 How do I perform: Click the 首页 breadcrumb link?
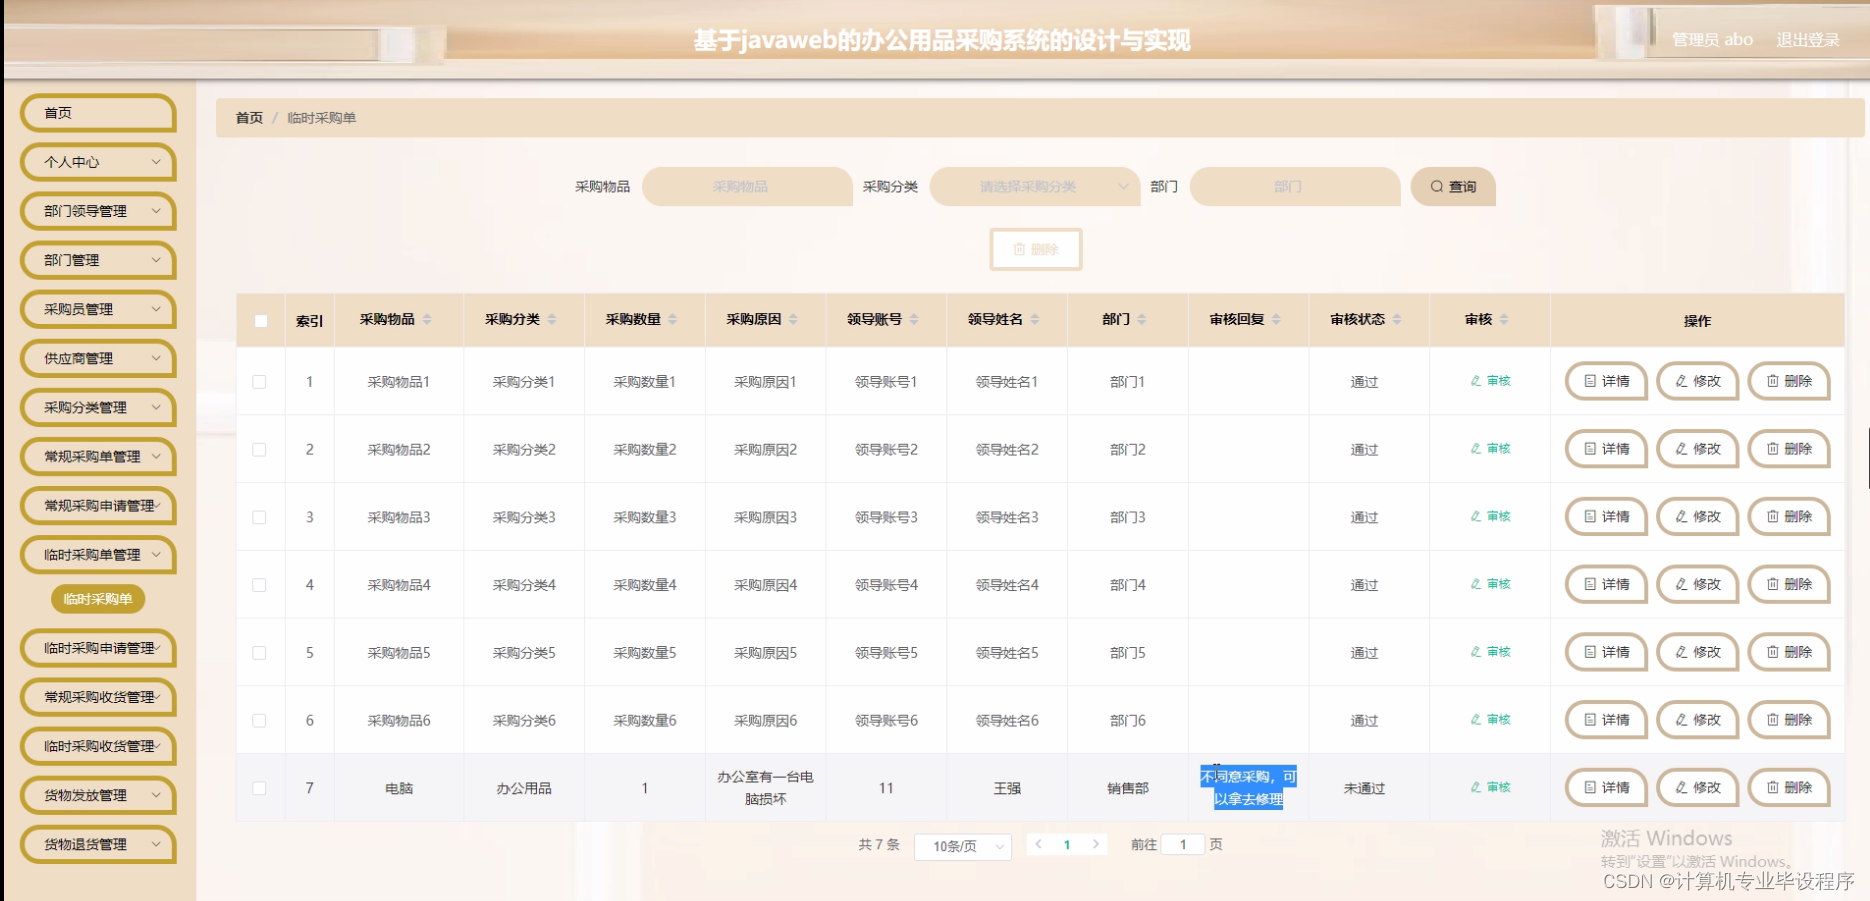point(248,117)
